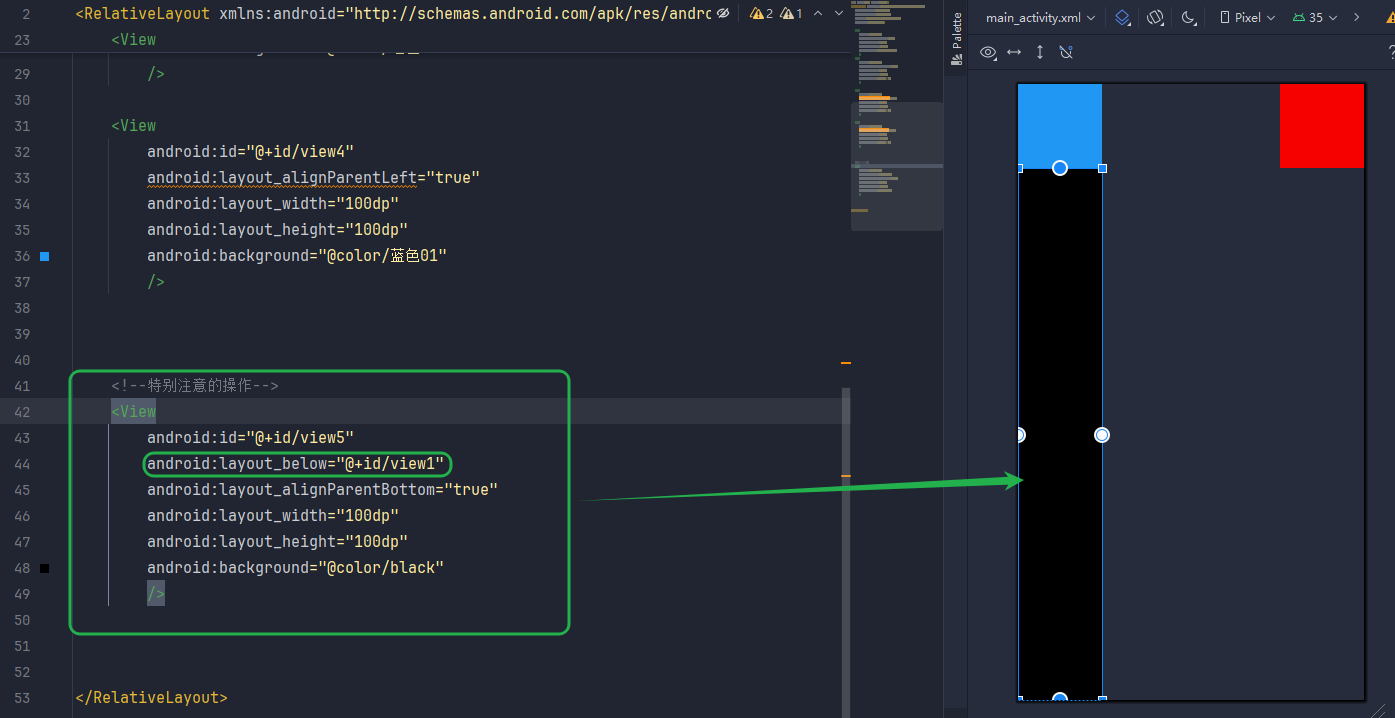1395x718 pixels.
Task: Click the closing </RelativeLayout> tag
Action: pos(151,698)
